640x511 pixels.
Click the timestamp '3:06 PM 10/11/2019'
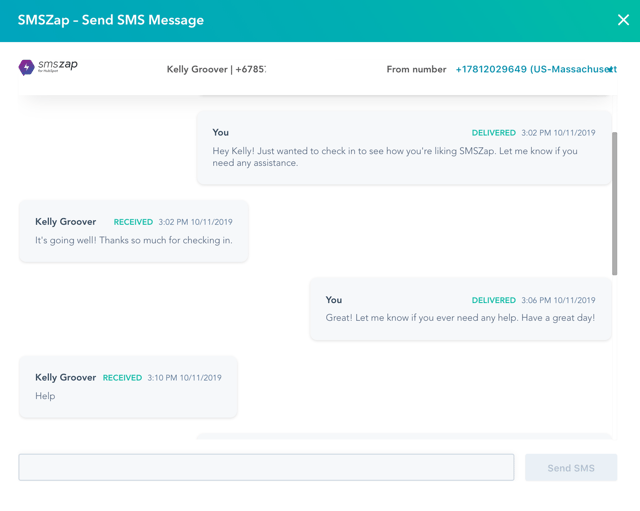(558, 300)
